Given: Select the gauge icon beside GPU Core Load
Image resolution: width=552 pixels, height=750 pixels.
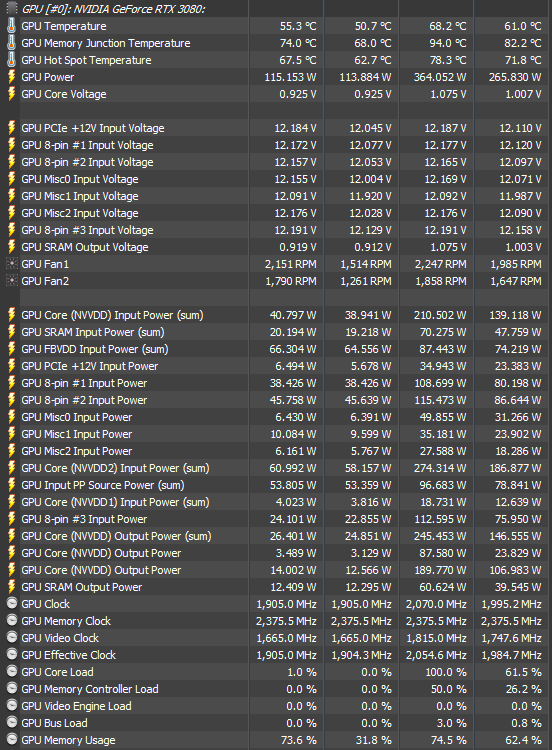Looking at the screenshot, I should pos(11,672).
